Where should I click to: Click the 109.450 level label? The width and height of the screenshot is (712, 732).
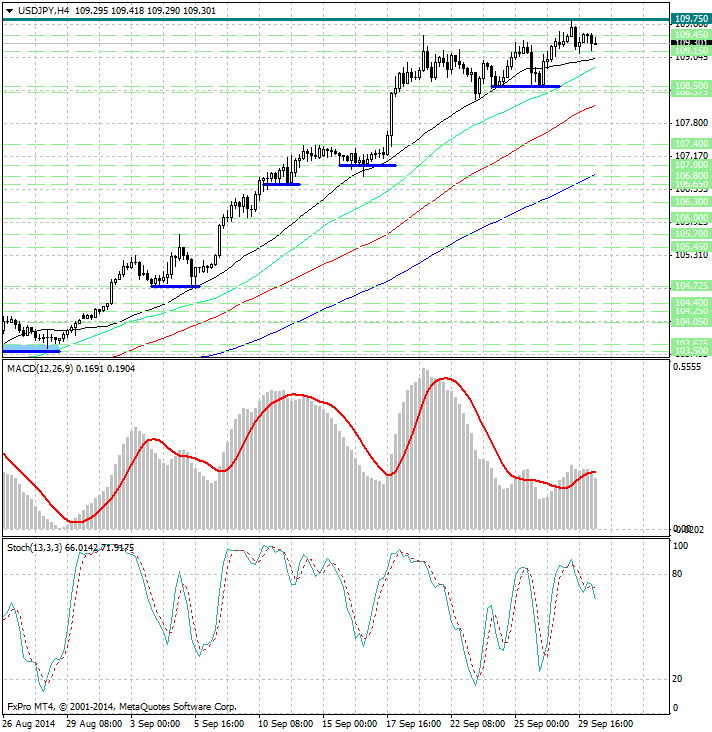pyautogui.click(x=691, y=35)
